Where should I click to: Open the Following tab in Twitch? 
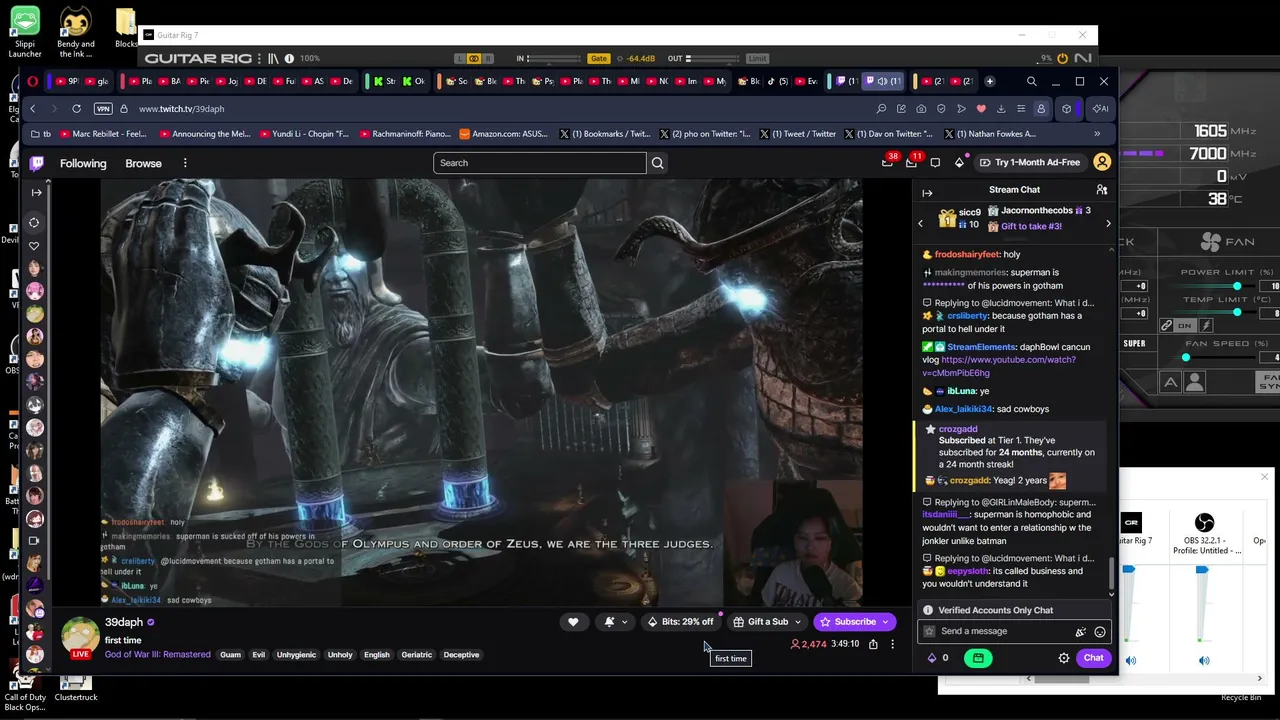83,163
